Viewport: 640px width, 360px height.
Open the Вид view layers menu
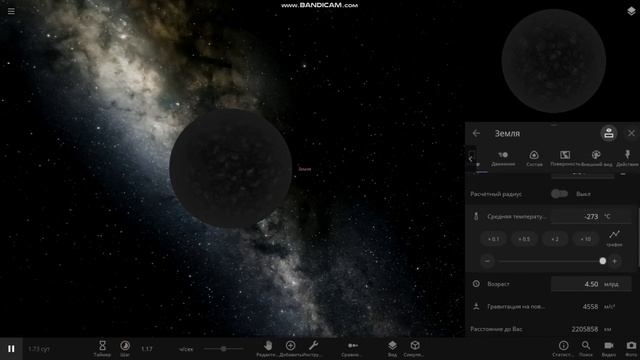click(x=392, y=349)
